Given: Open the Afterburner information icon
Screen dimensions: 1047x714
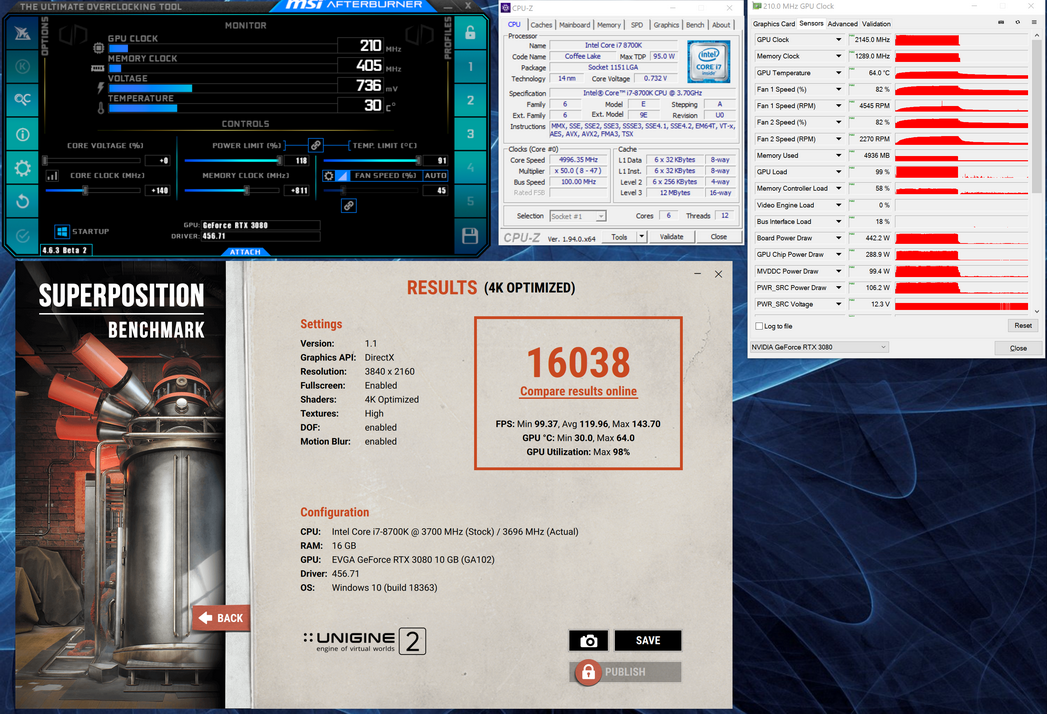Looking at the screenshot, I should (x=22, y=134).
